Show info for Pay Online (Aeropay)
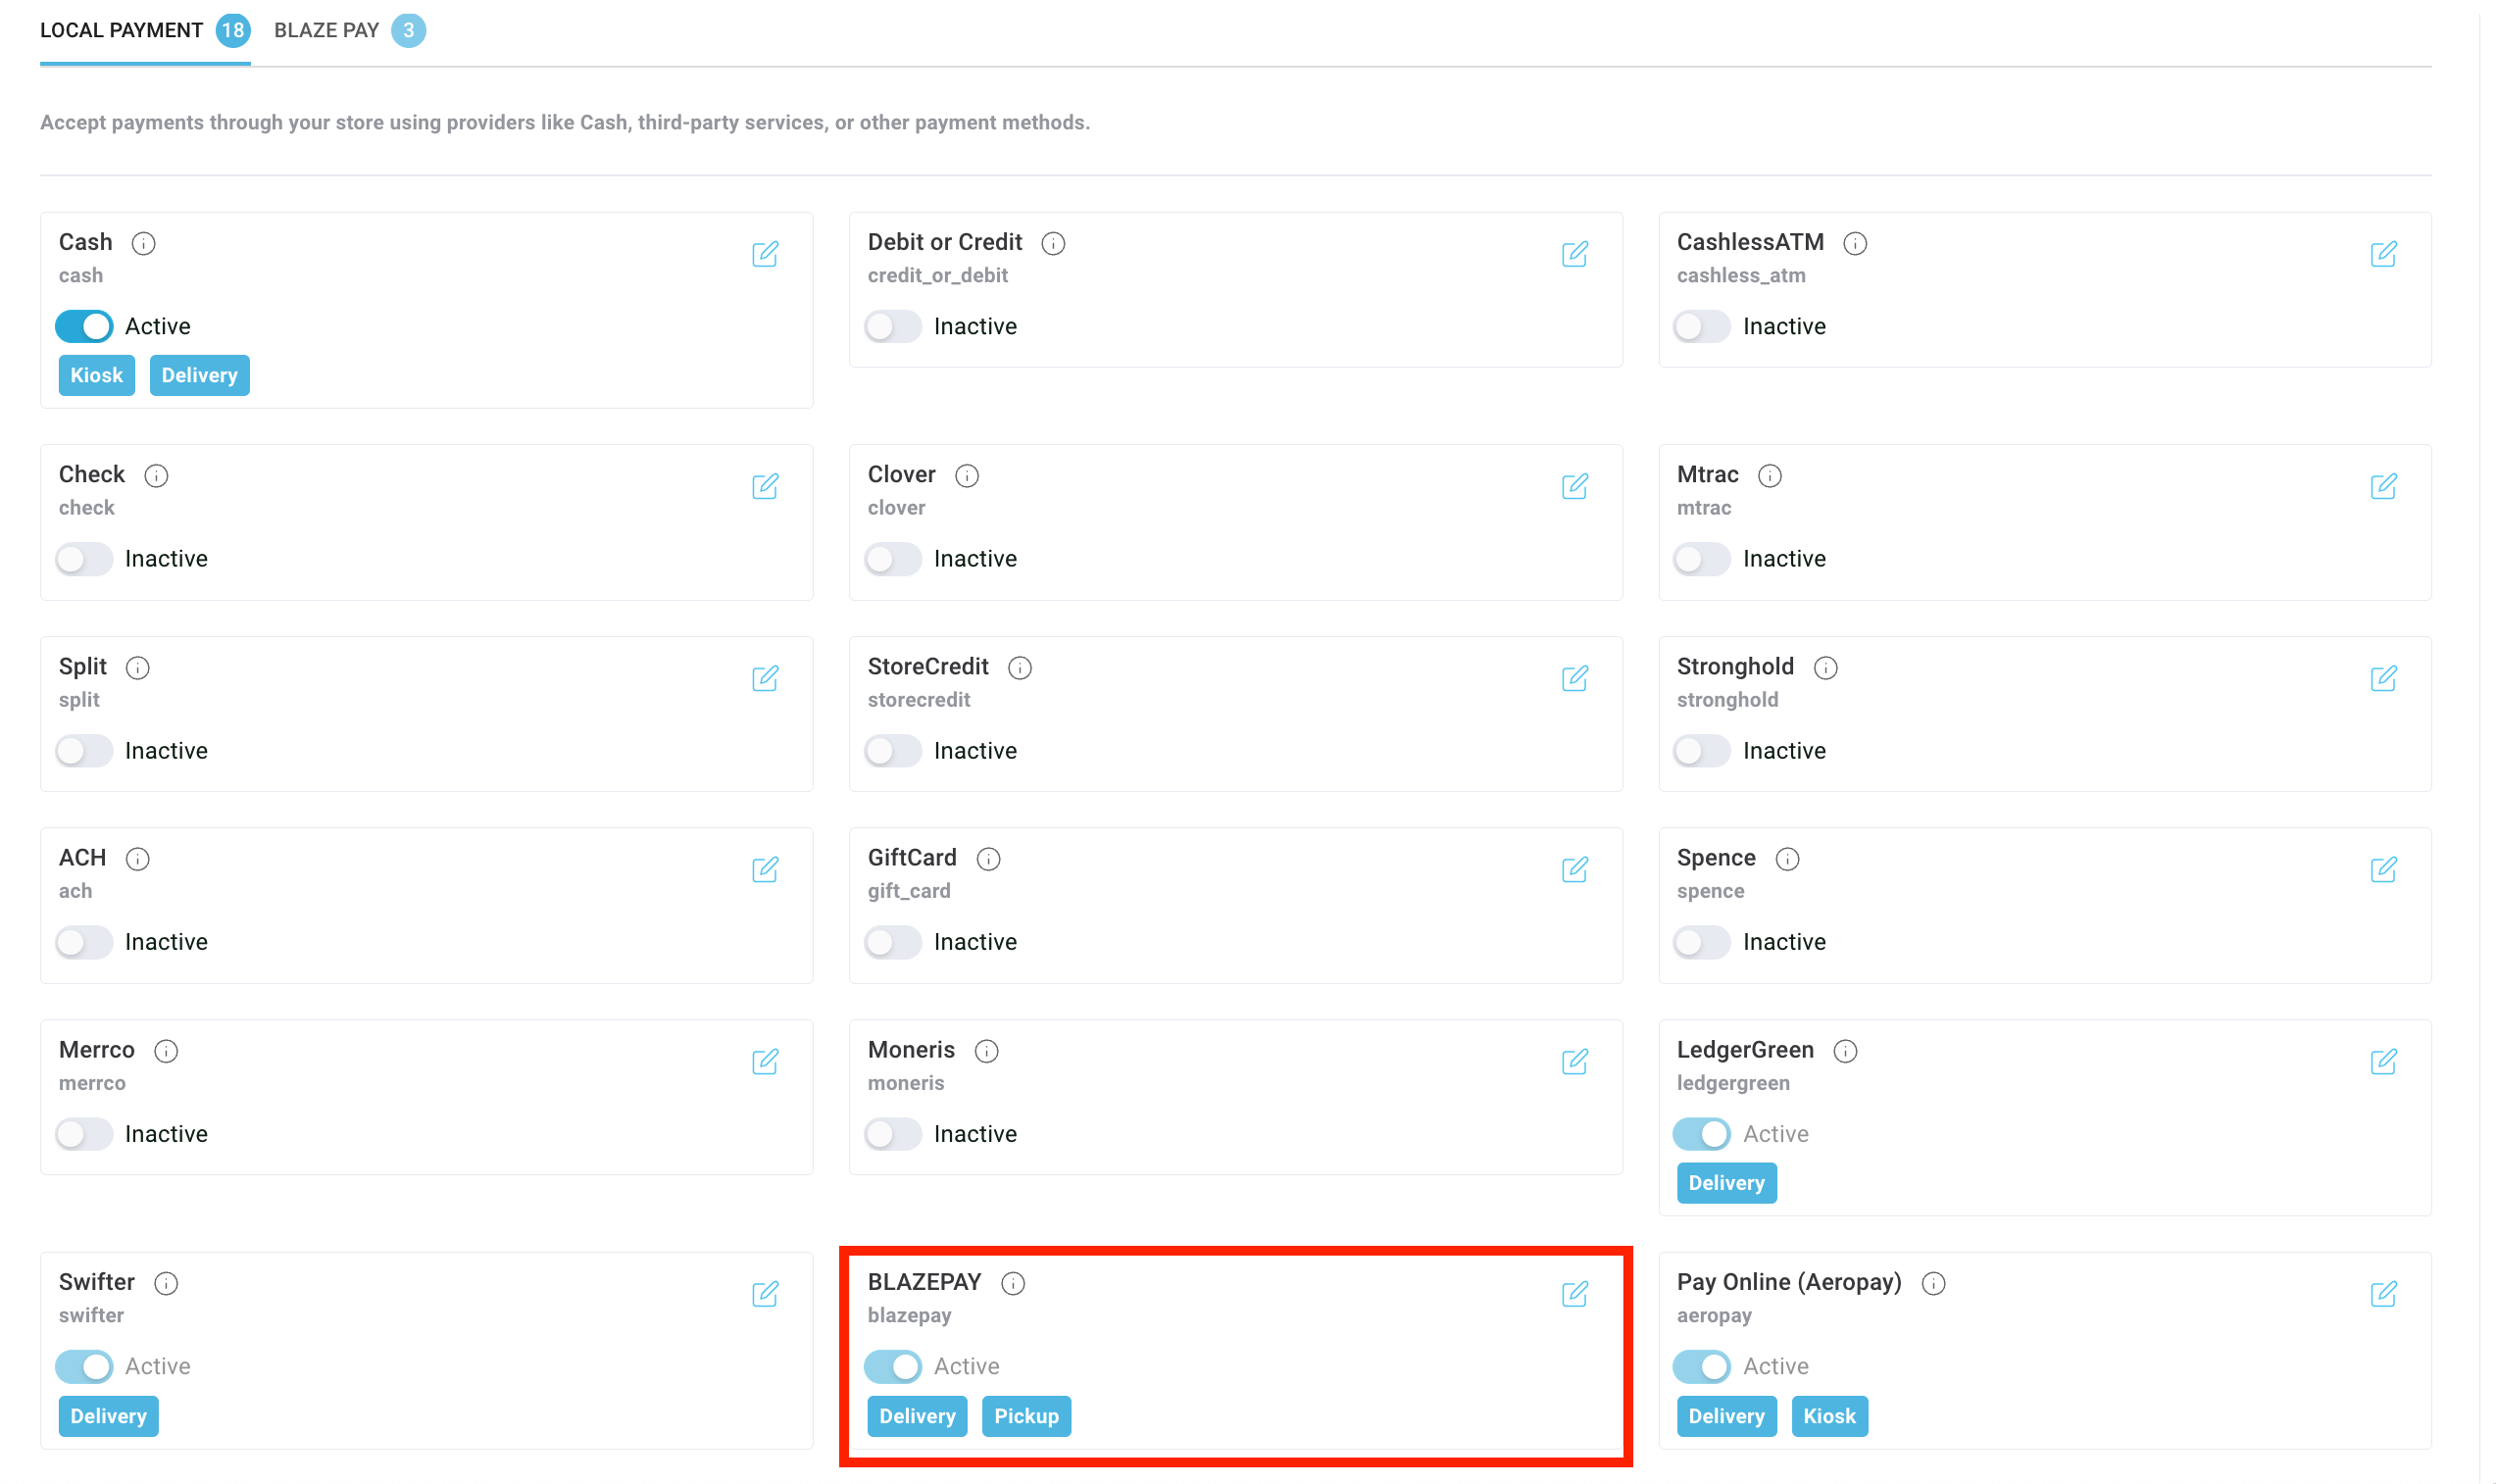Image resolution: width=2496 pixels, height=1484 pixels. click(1934, 1282)
